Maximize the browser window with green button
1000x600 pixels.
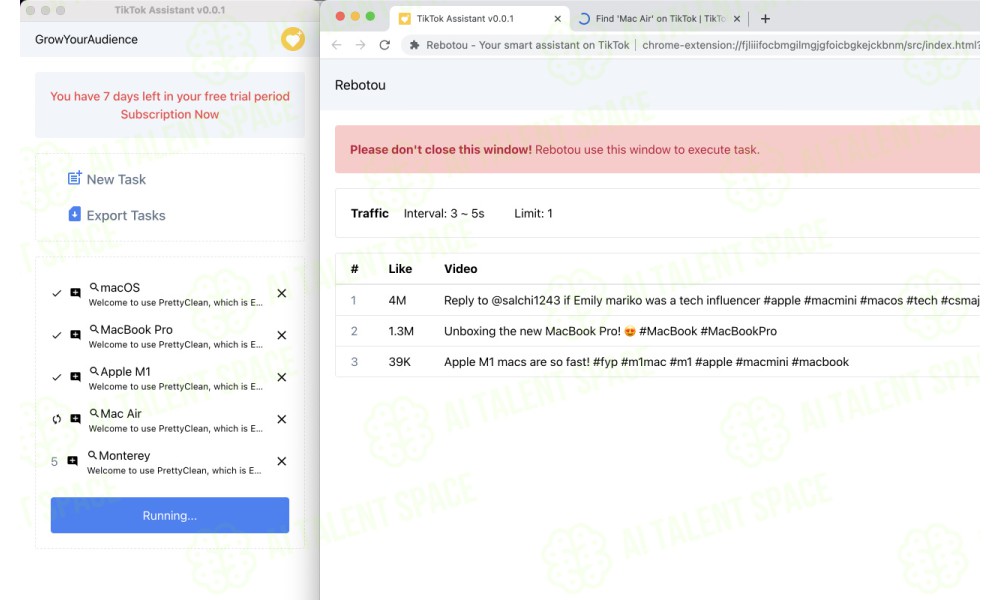[x=371, y=17]
